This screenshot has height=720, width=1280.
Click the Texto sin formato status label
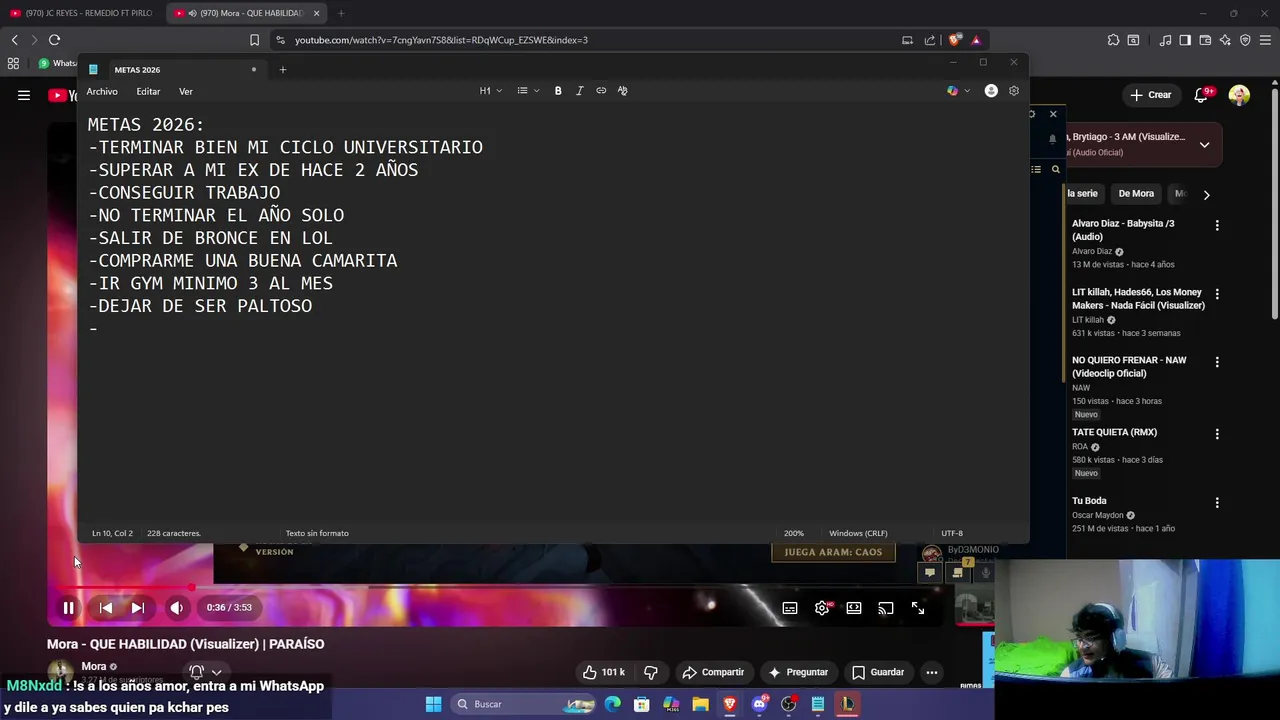click(317, 533)
